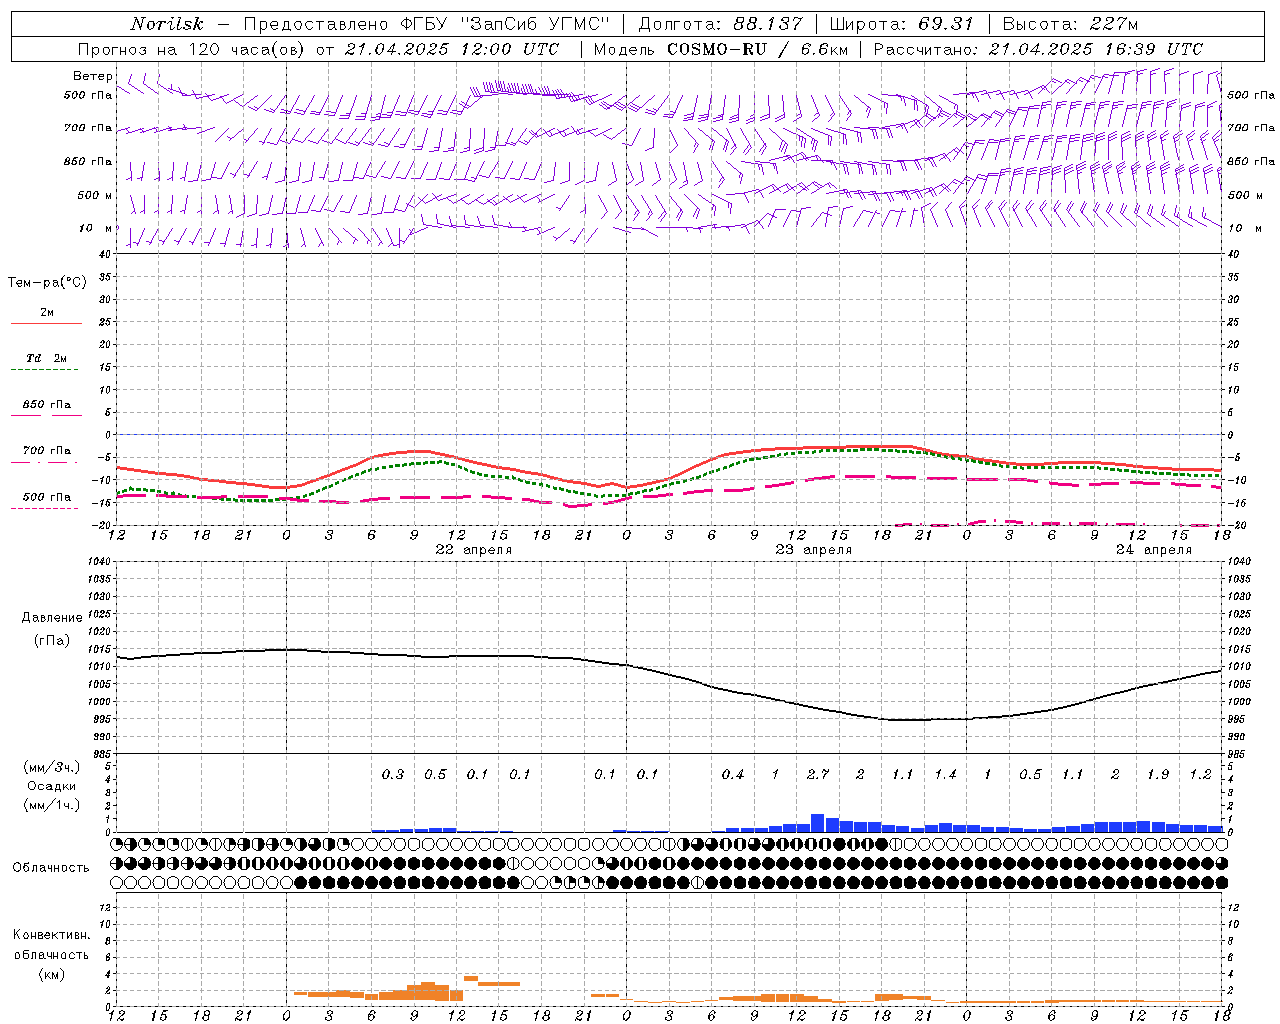Click the Td 2м dew point legend label
1280x1024 pixels.
tap(47, 358)
